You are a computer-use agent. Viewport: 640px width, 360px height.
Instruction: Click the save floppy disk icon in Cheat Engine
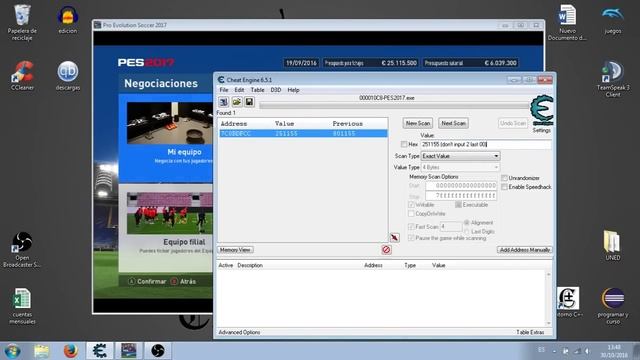pos(249,102)
